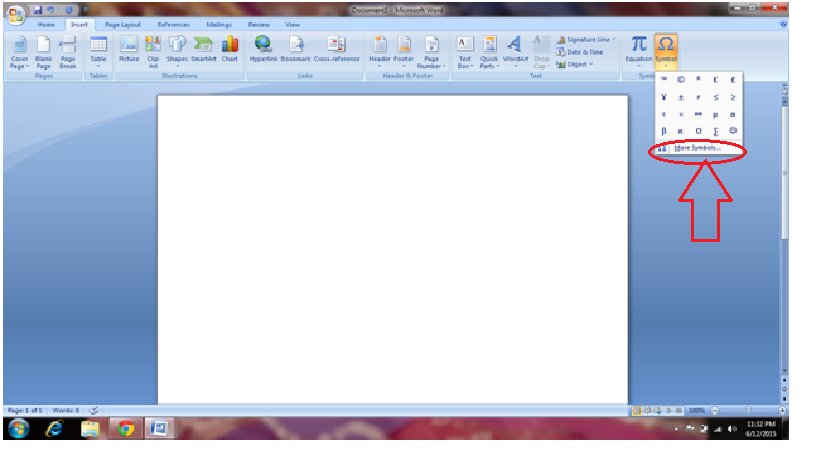Open the Quick Parts dropdown
The image size is (819, 460).
point(489,52)
